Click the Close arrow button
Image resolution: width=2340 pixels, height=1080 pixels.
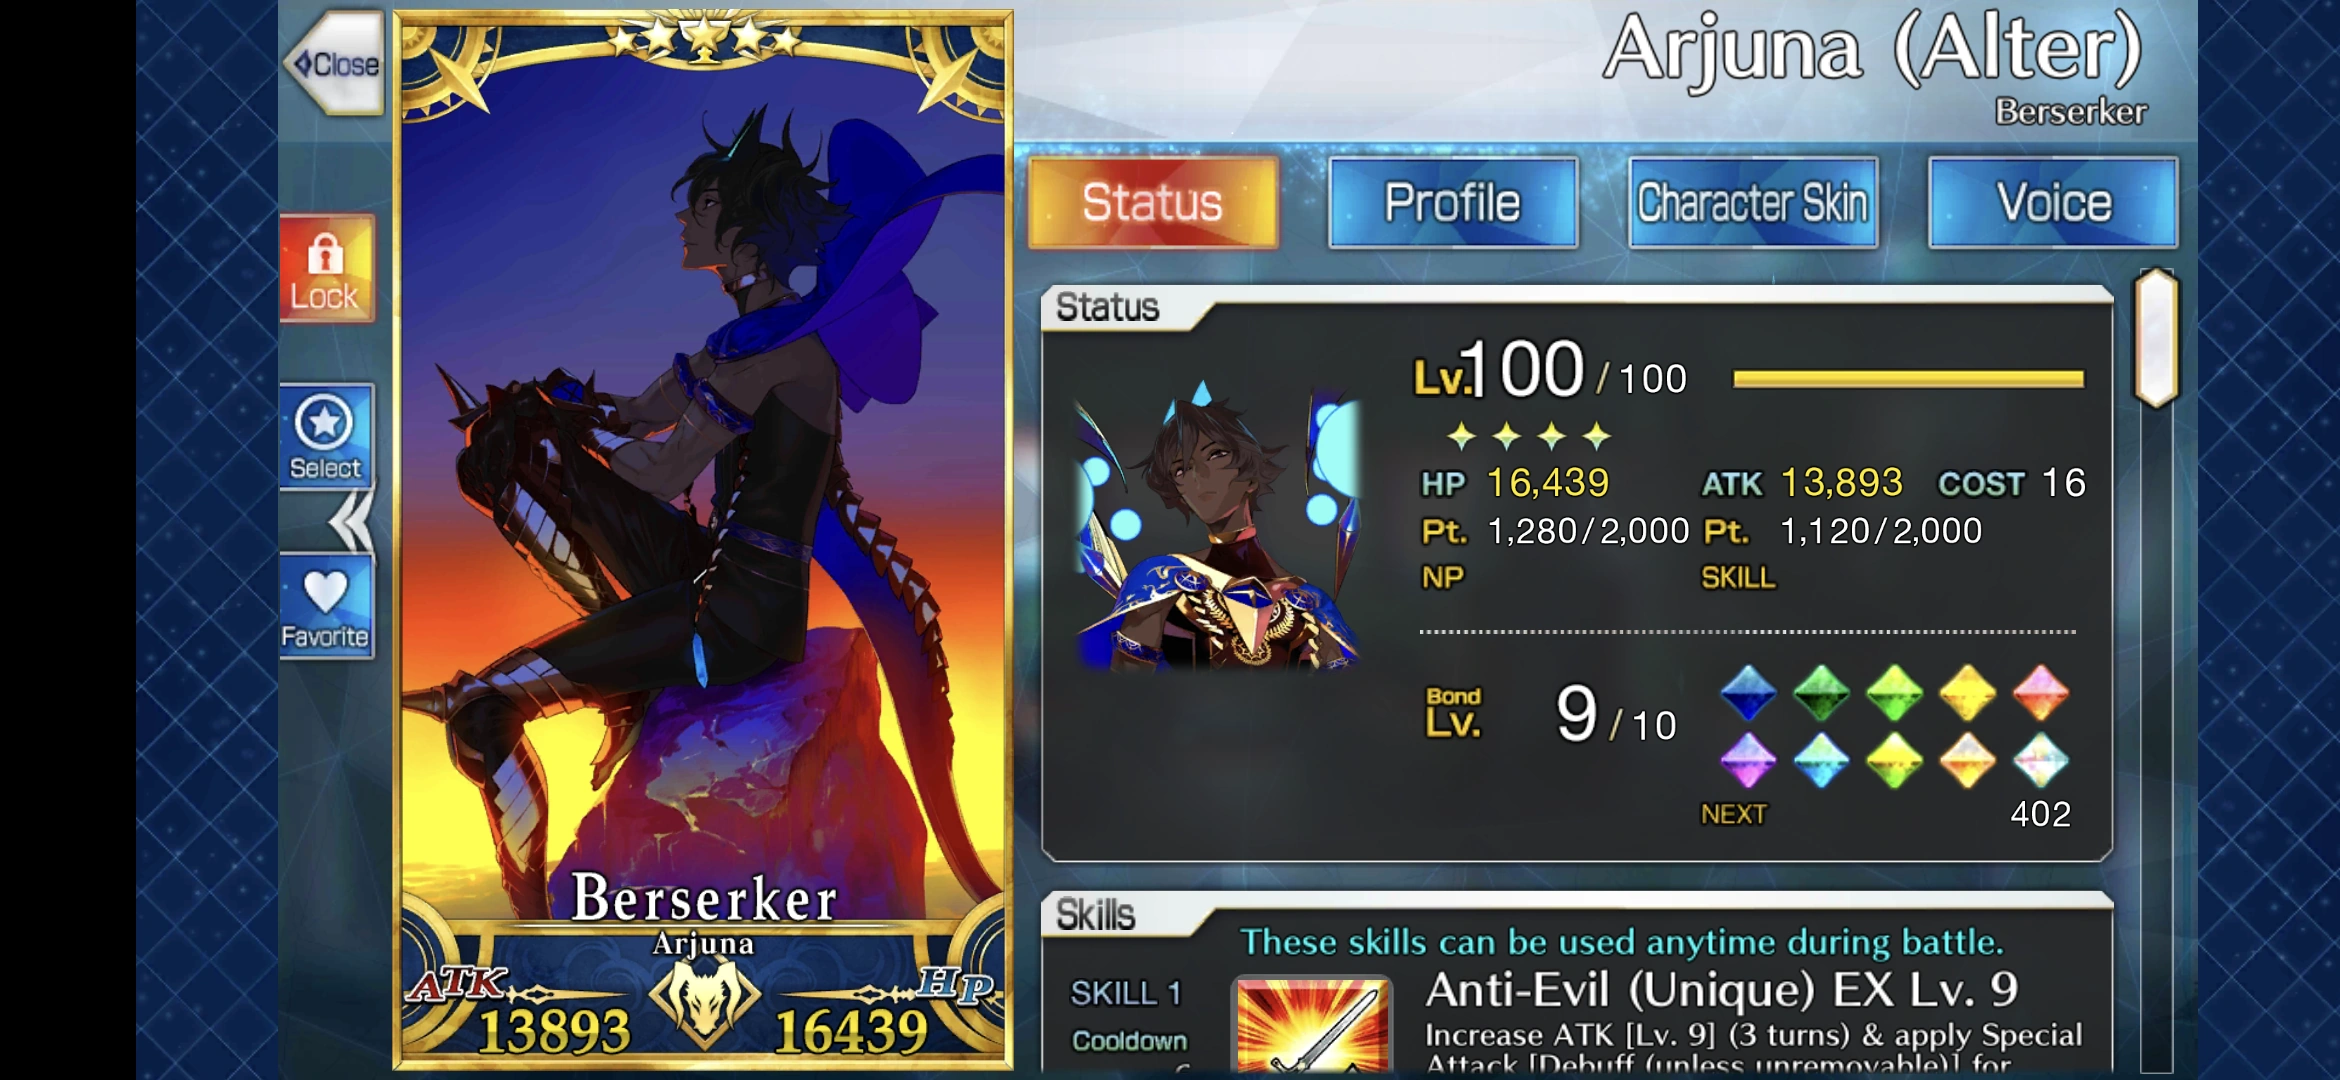click(x=335, y=63)
